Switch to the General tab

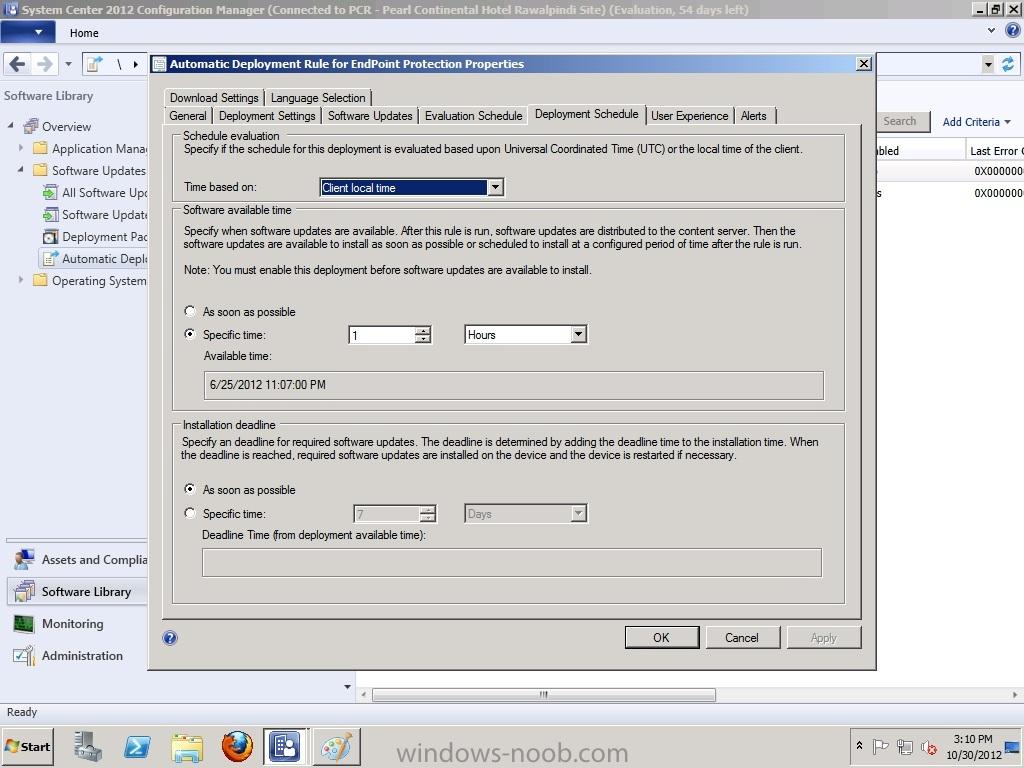[x=188, y=116]
